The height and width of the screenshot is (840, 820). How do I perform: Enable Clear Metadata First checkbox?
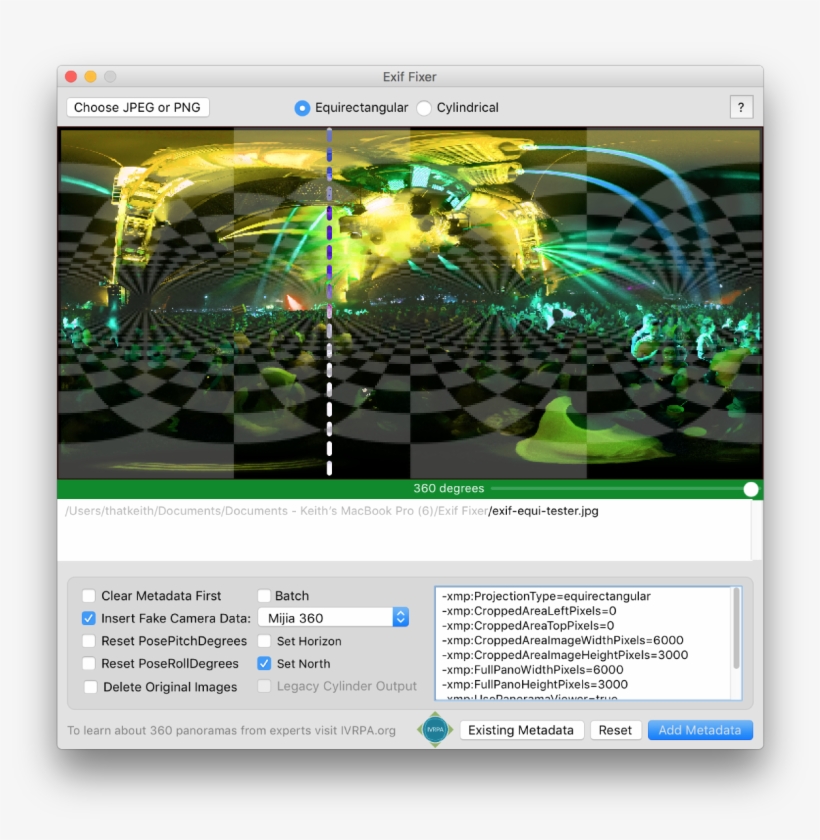click(x=89, y=596)
